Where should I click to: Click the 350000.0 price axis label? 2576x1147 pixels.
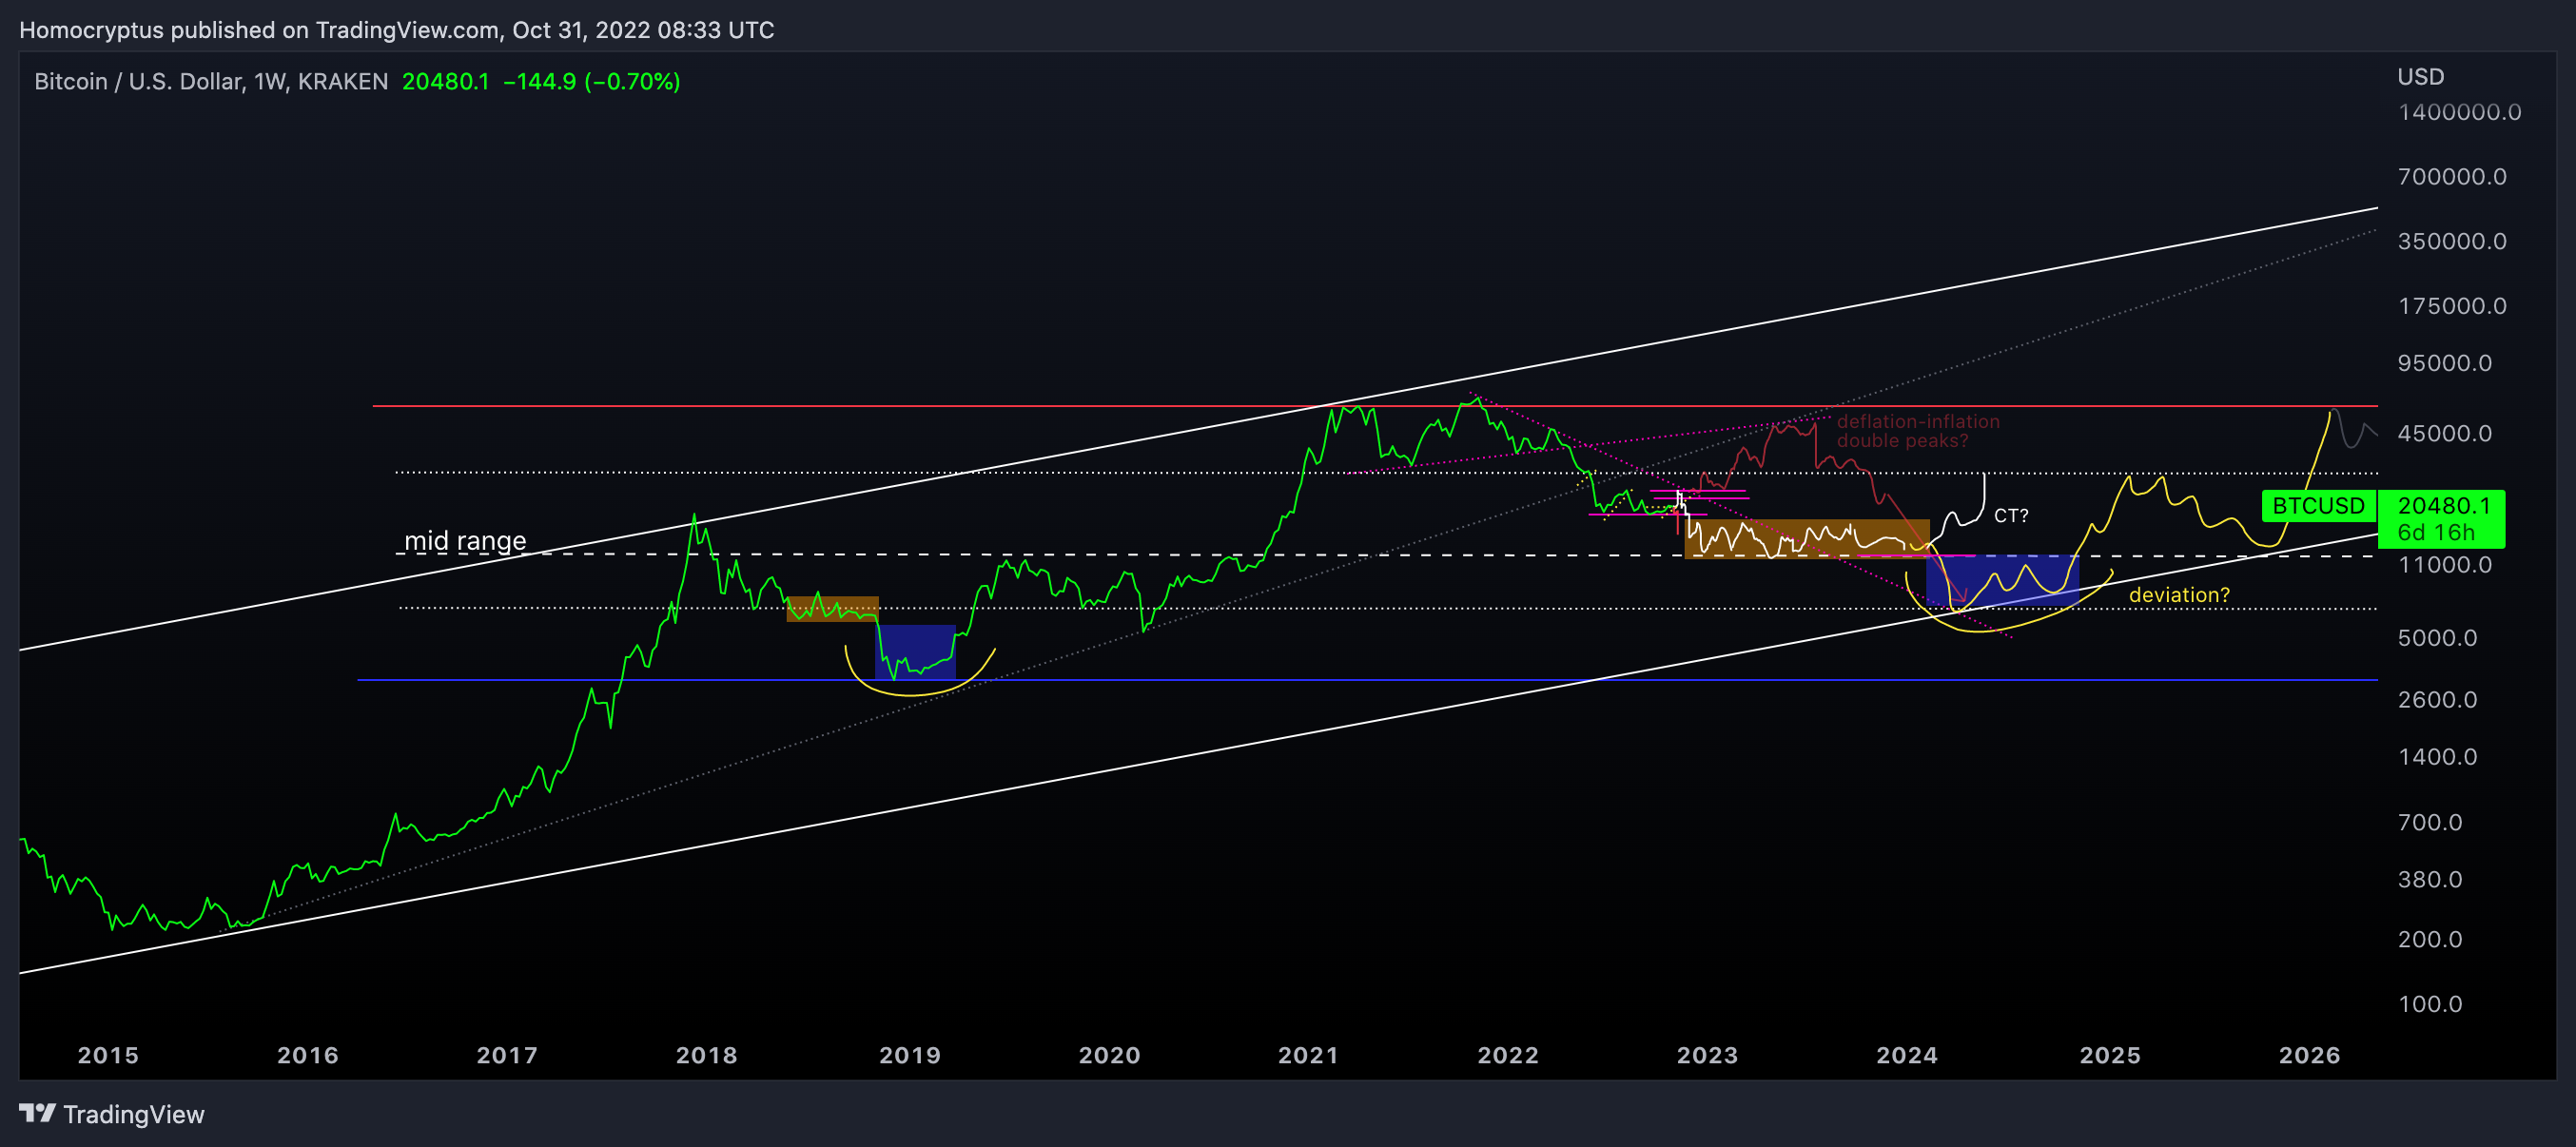point(2452,241)
